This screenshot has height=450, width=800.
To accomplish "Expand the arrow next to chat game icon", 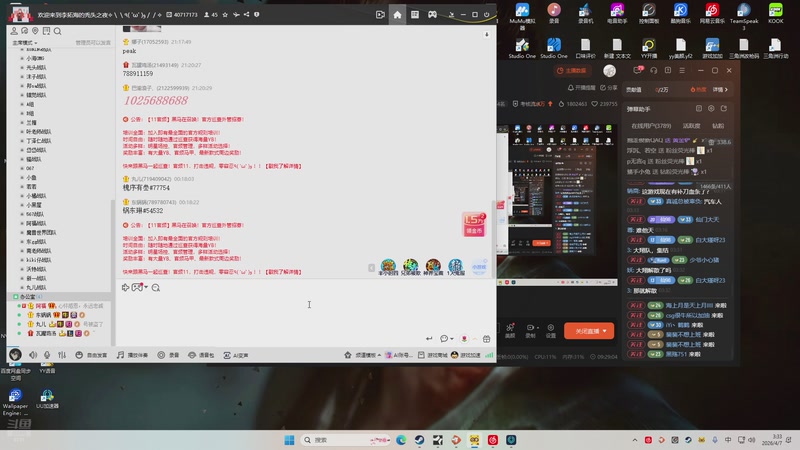I will tap(146, 288).
